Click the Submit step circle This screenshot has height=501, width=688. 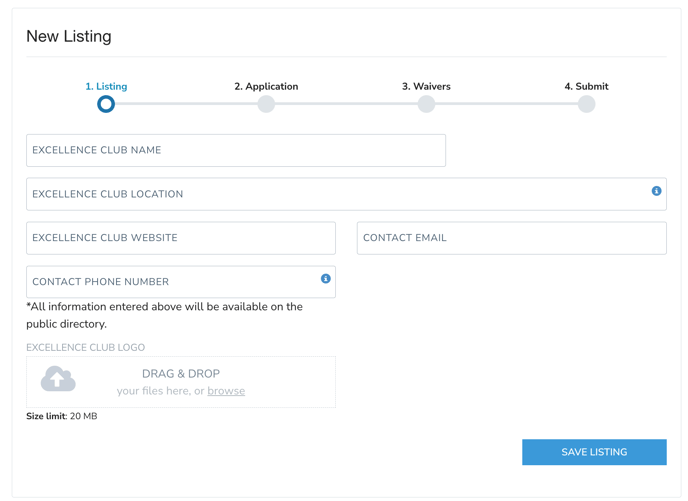[586, 104]
